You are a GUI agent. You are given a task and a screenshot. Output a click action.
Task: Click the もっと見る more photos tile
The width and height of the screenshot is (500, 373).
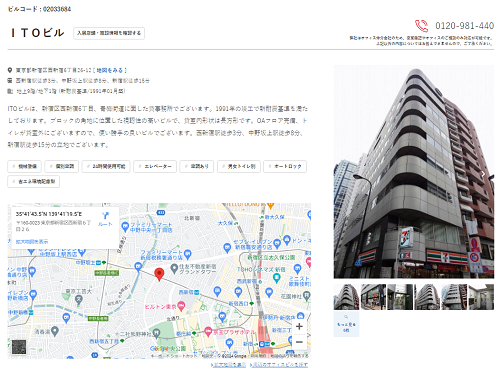point(346,324)
